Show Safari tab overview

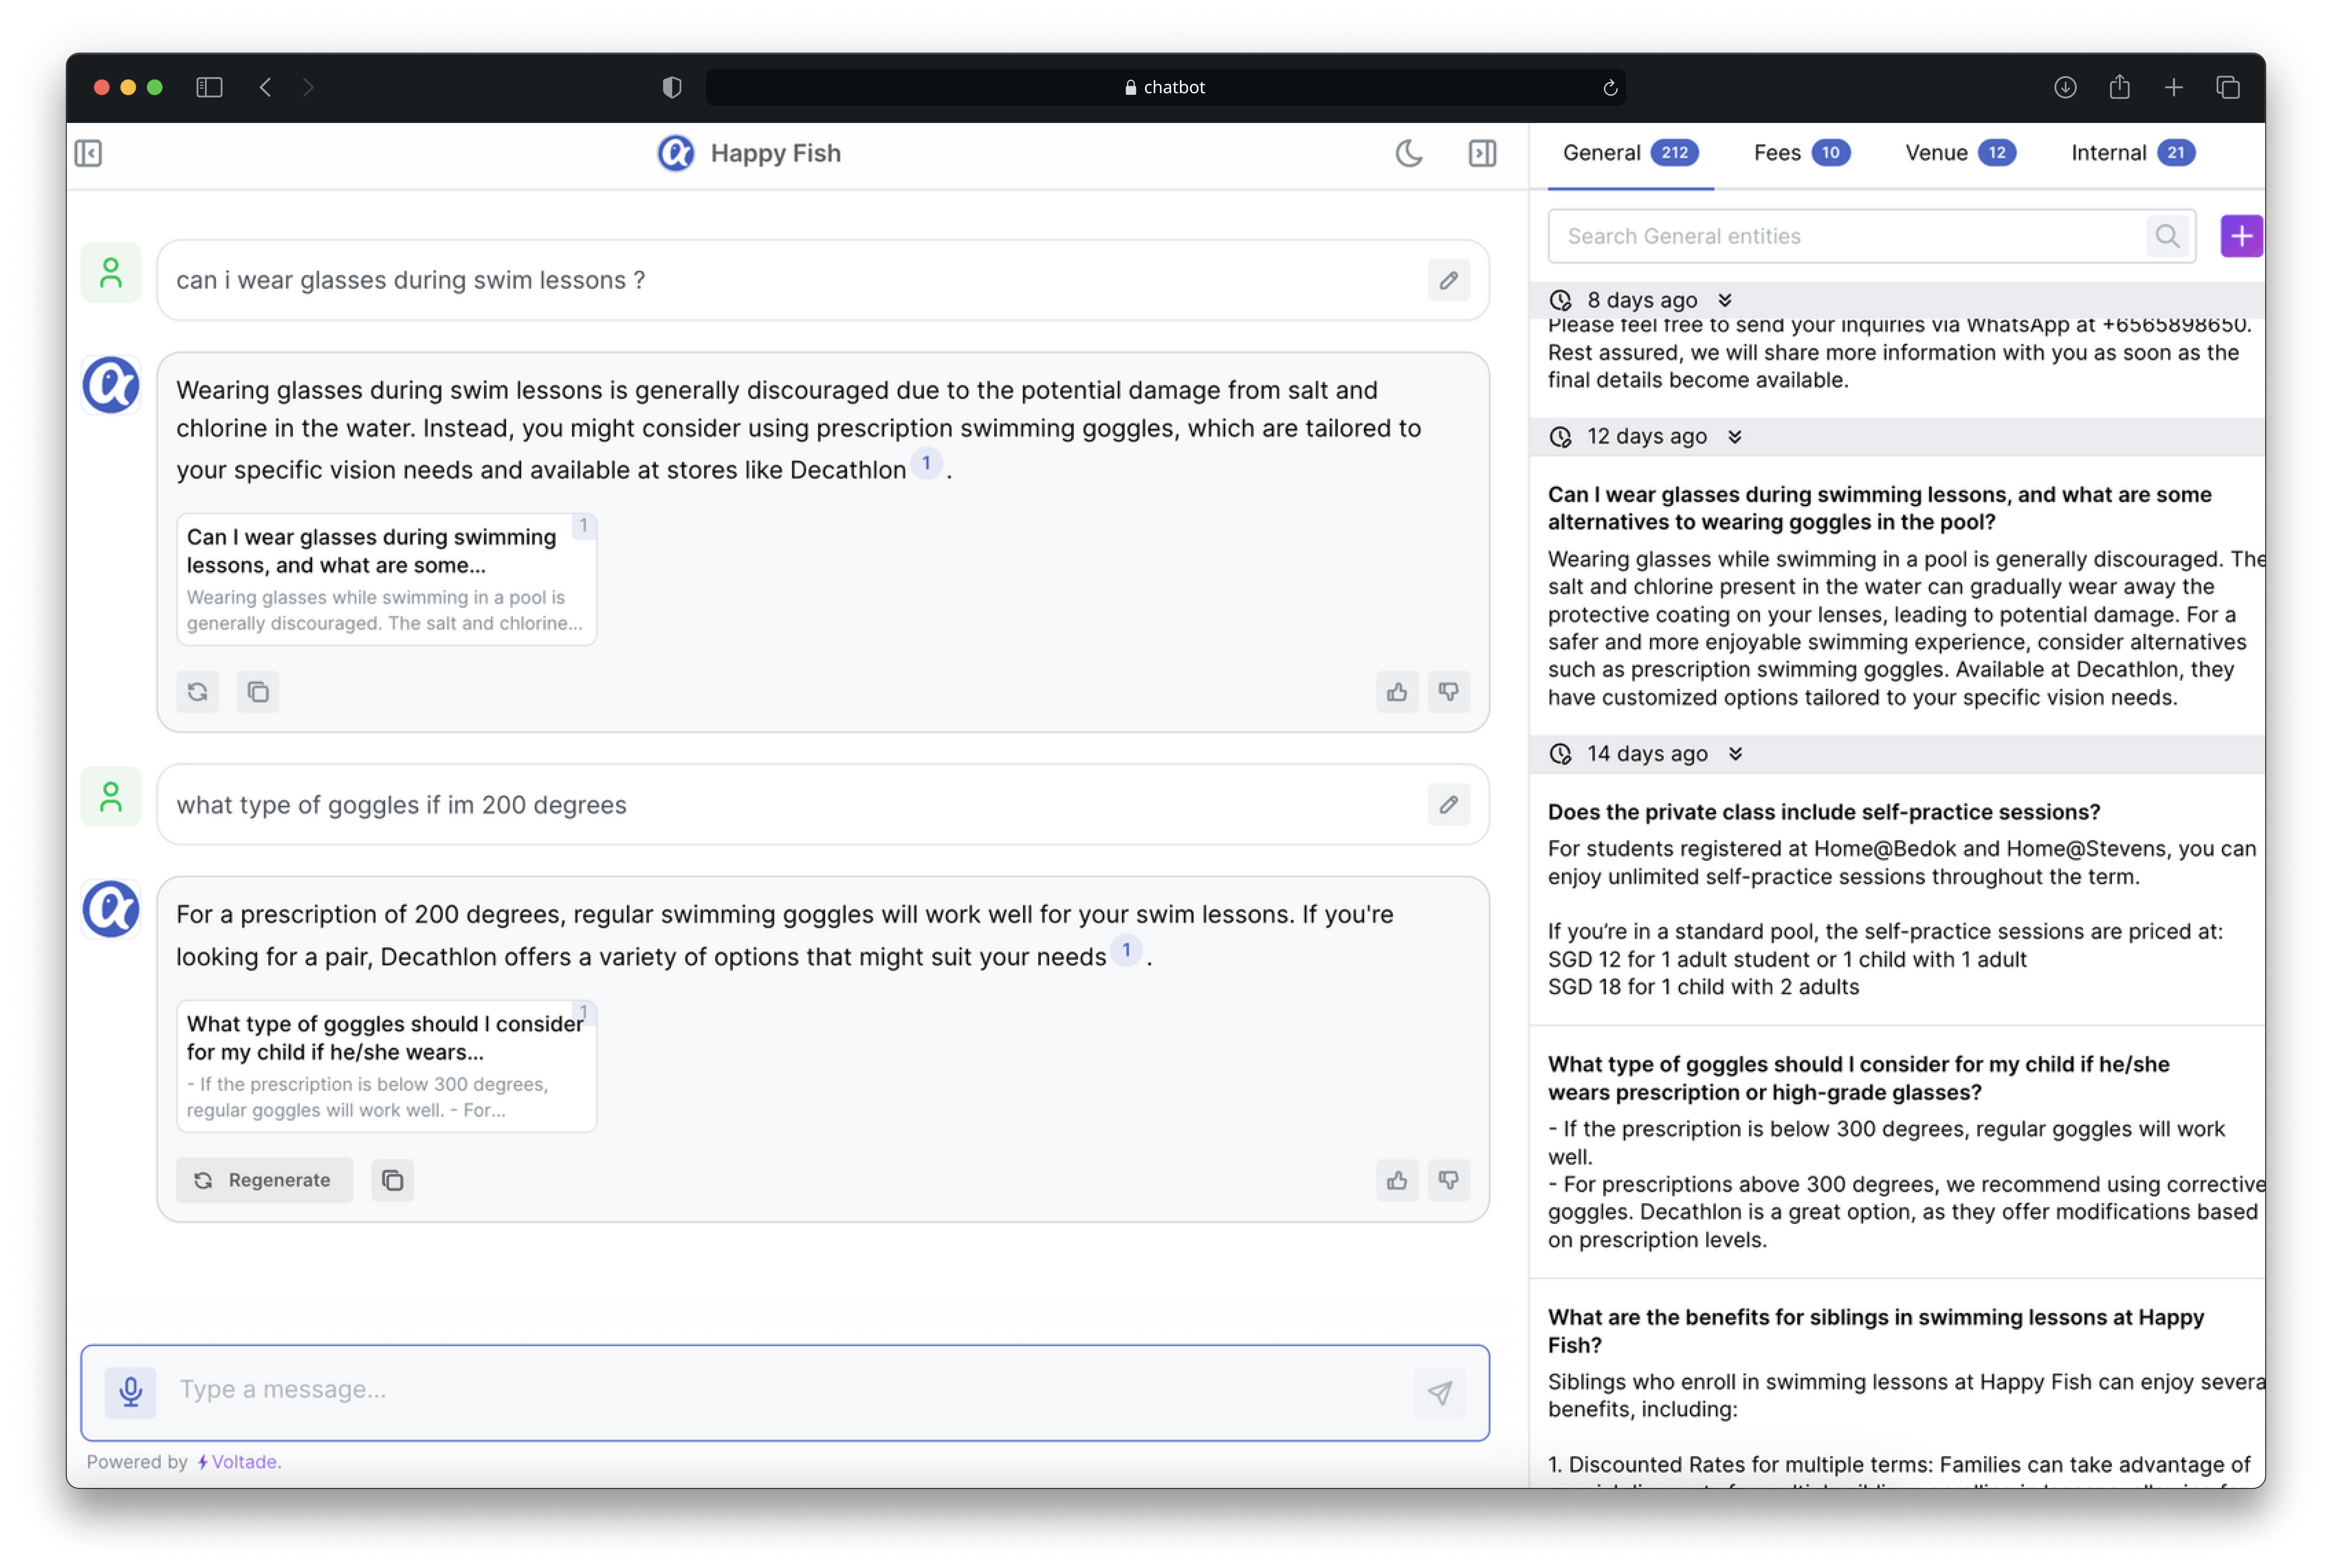coord(2228,87)
